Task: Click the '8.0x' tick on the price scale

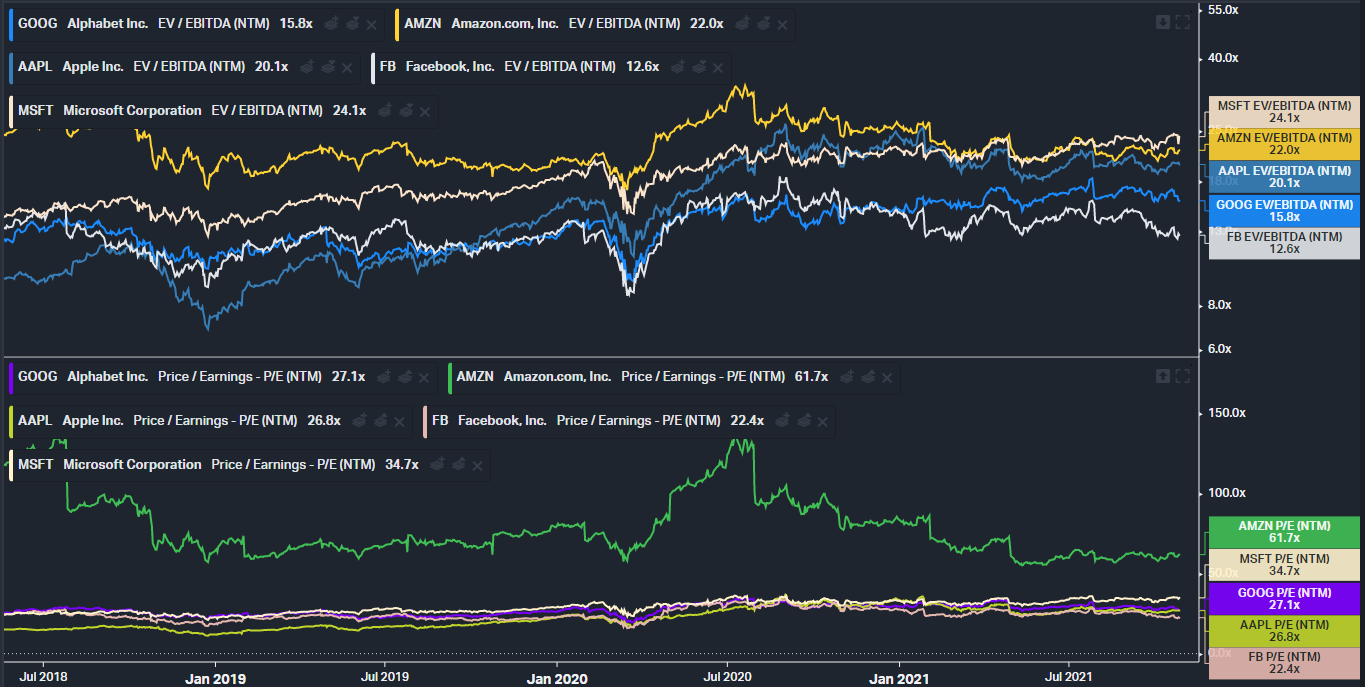Action: [1221, 305]
